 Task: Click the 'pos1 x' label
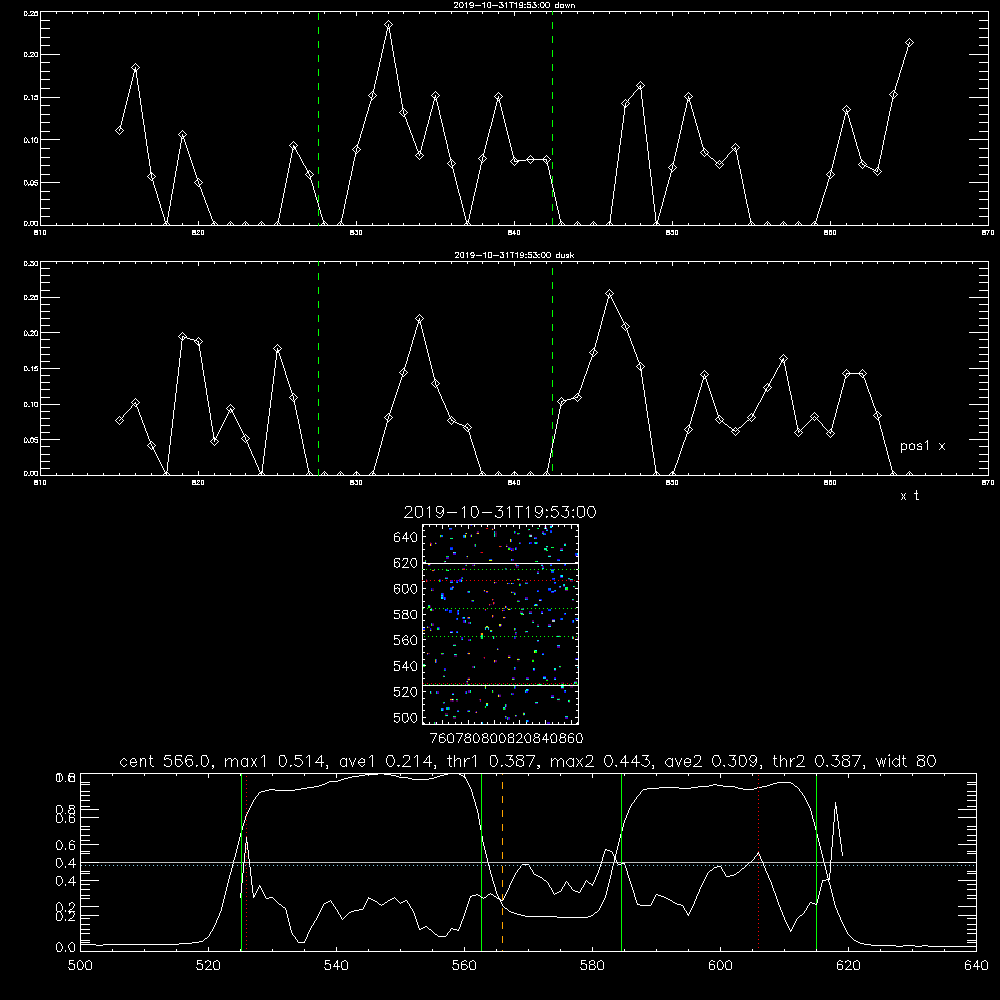click(x=922, y=446)
